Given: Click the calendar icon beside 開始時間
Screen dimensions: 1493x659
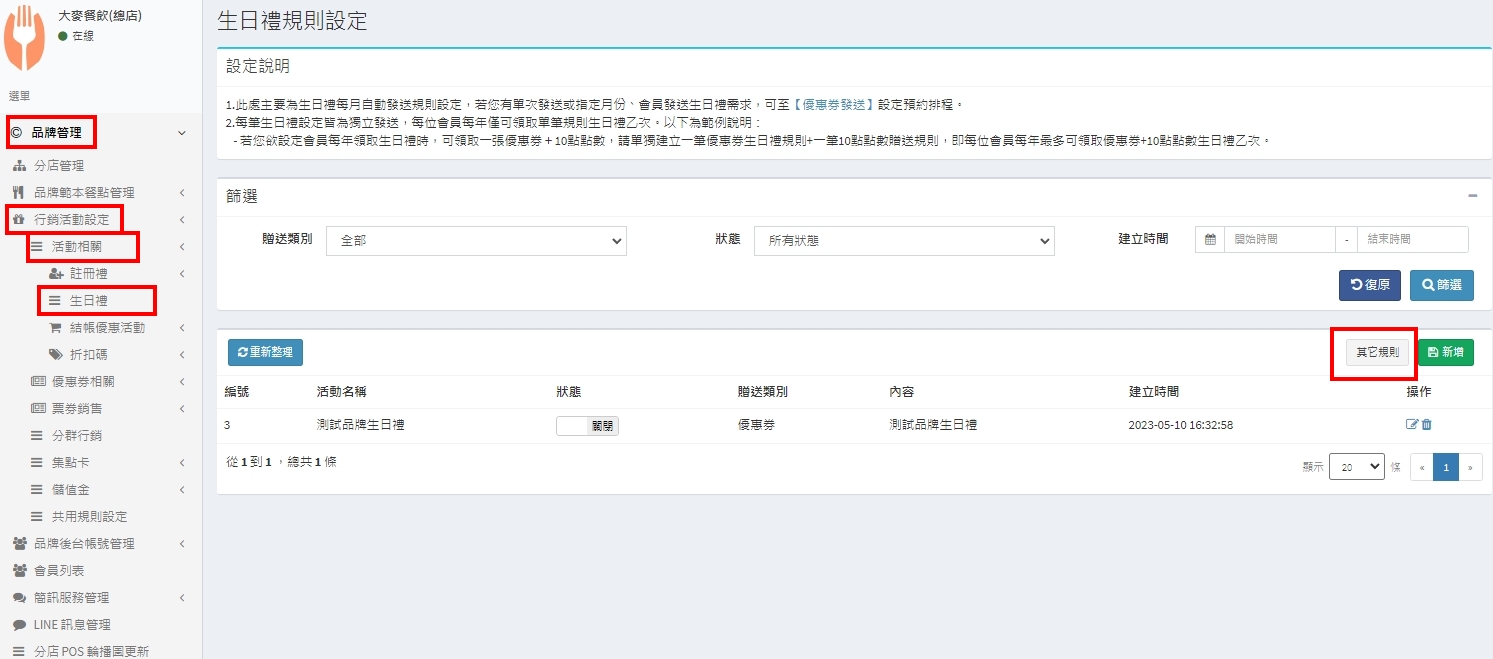Looking at the screenshot, I should click(x=1210, y=240).
